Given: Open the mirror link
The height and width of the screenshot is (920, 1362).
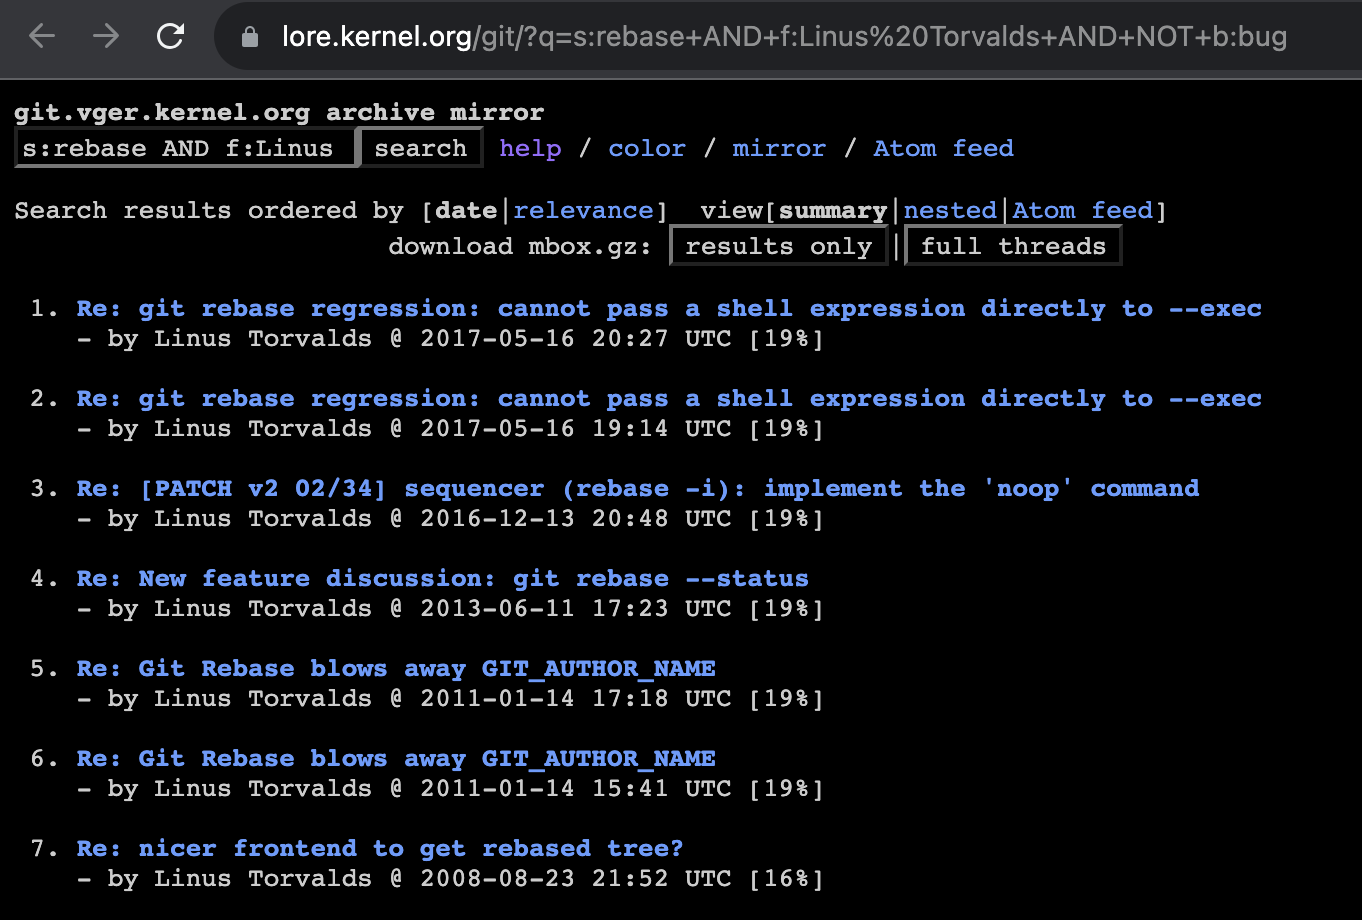Looking at the screenshot, I should [779, 148].
